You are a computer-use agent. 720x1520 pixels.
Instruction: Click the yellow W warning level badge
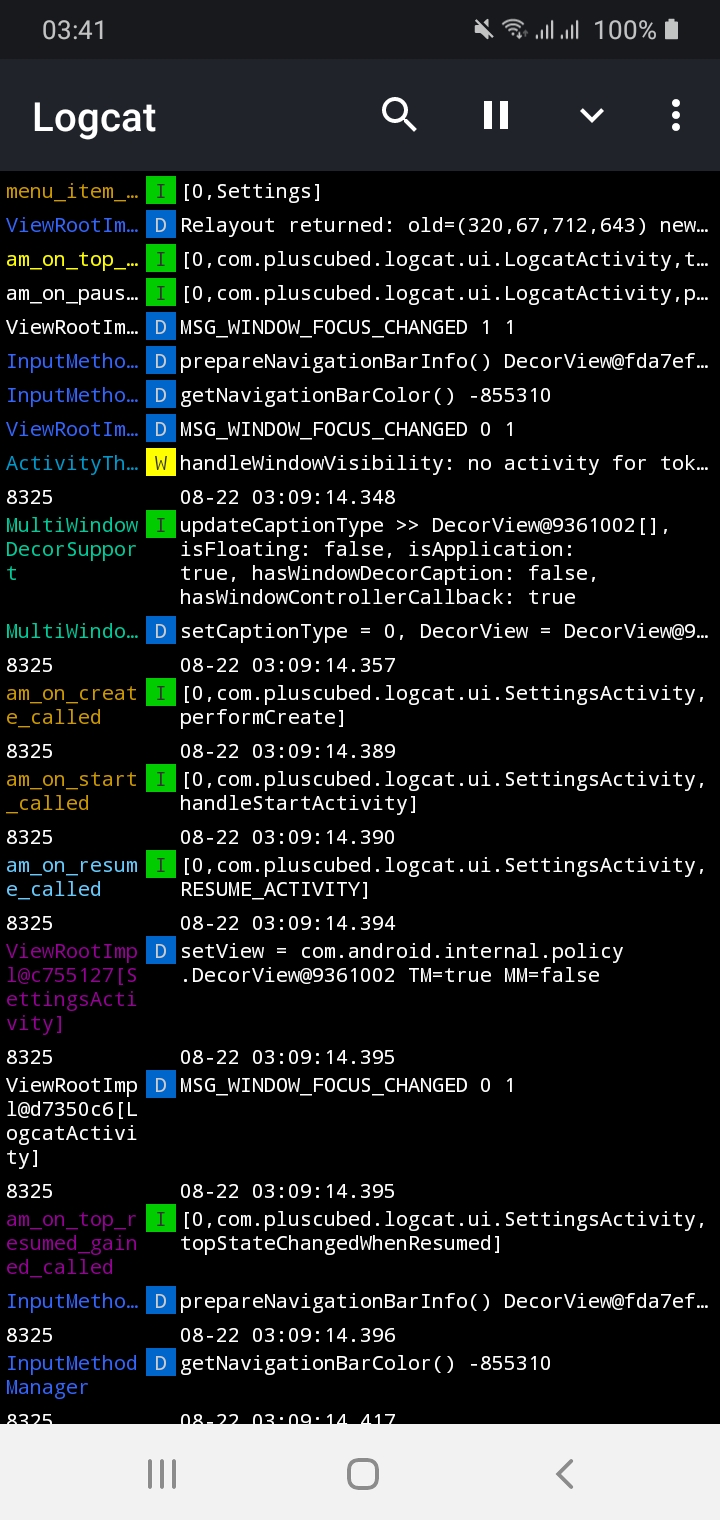click(160, 463)
